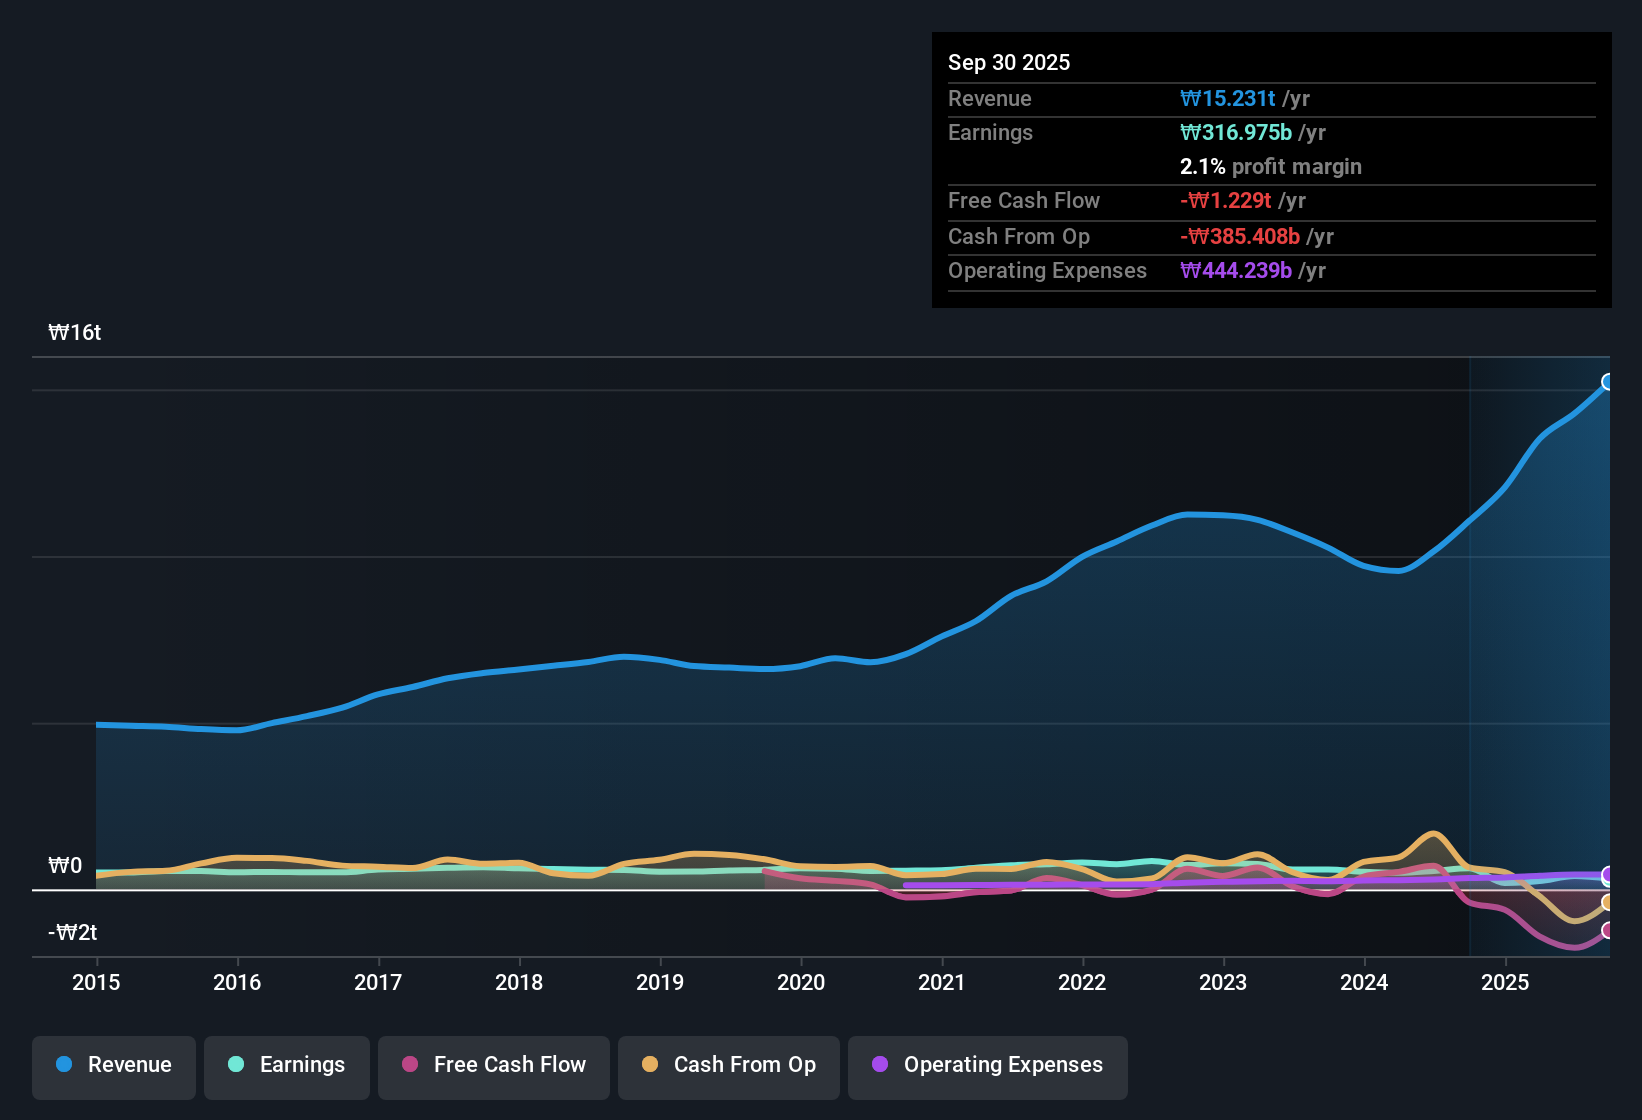This screenshot has width=1642, height=1120.
Task: Select the Revenue endpoint marker on the chart
Action: [1608, 381]
